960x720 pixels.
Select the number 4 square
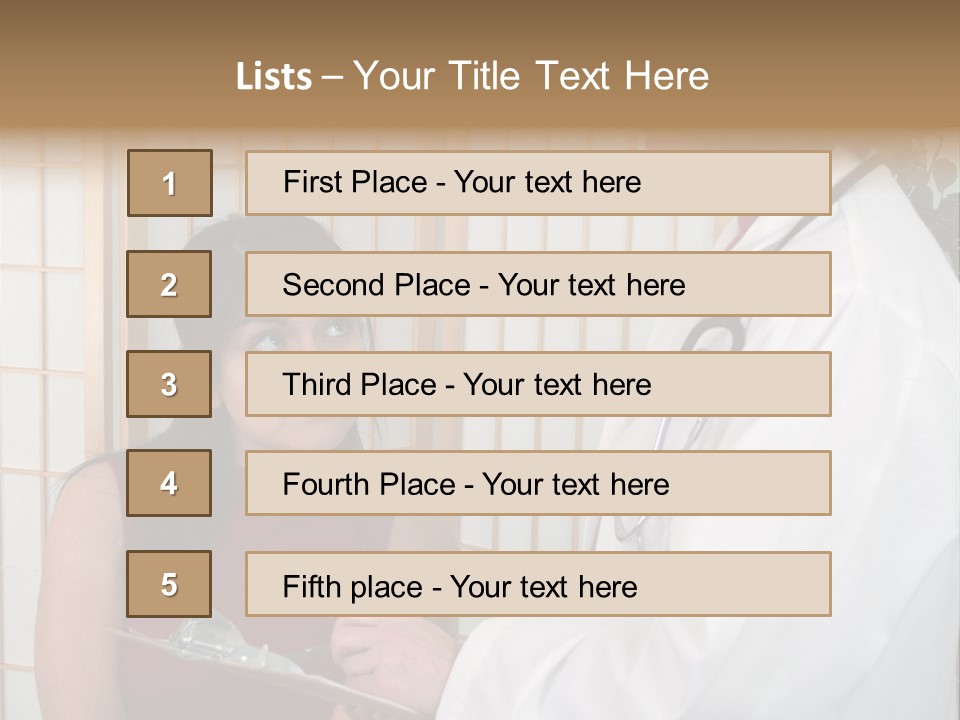169,483
